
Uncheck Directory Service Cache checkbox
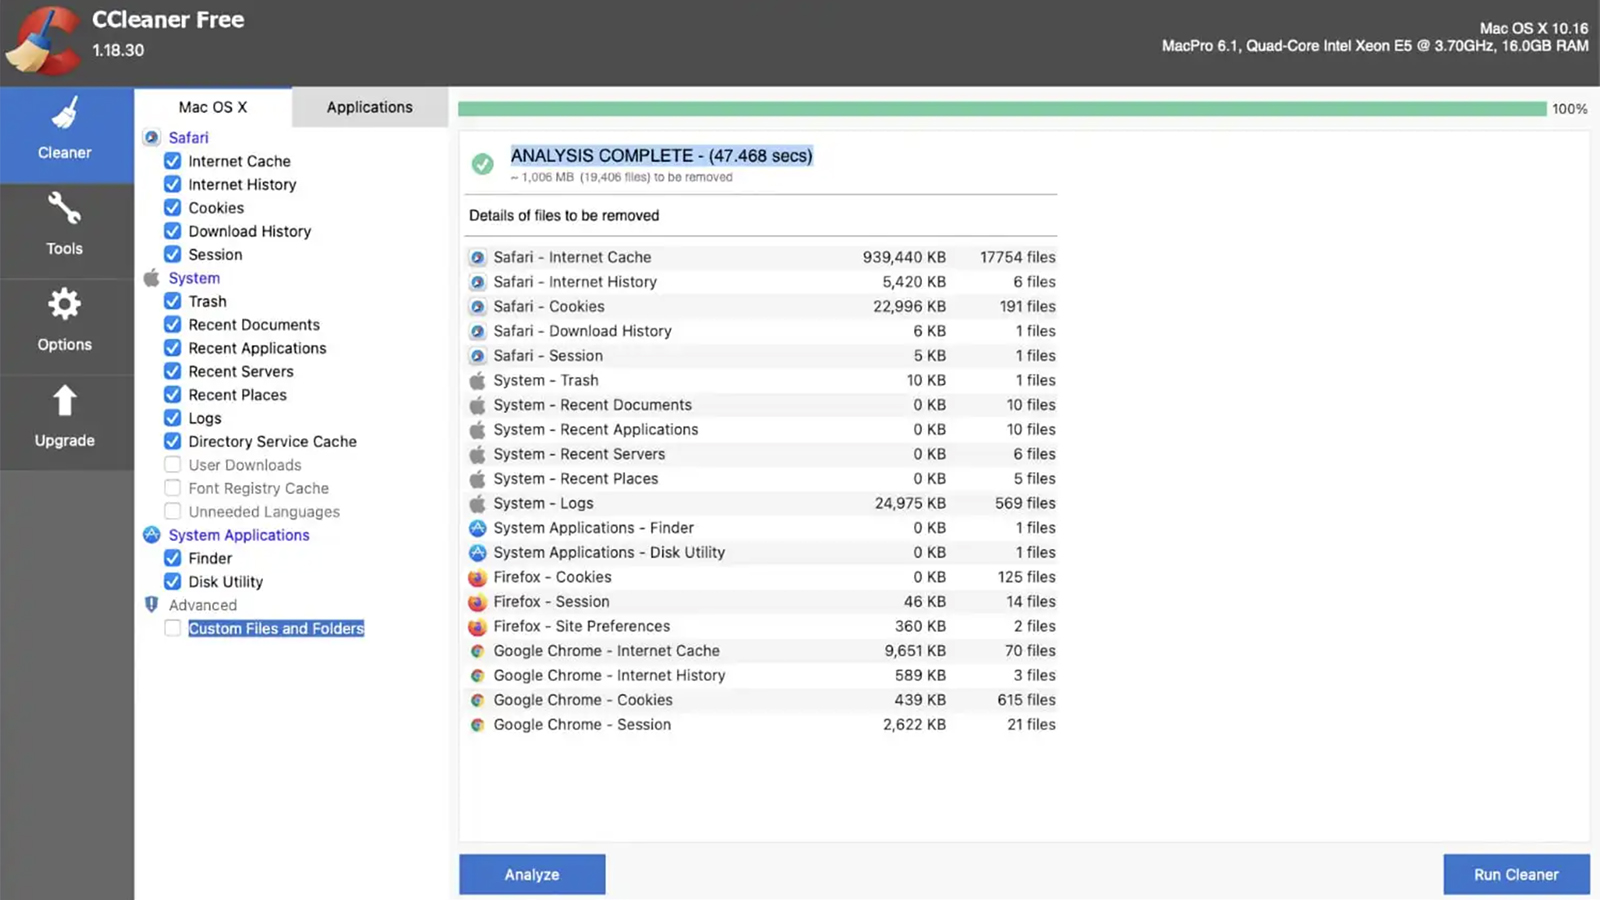[173, 441]
